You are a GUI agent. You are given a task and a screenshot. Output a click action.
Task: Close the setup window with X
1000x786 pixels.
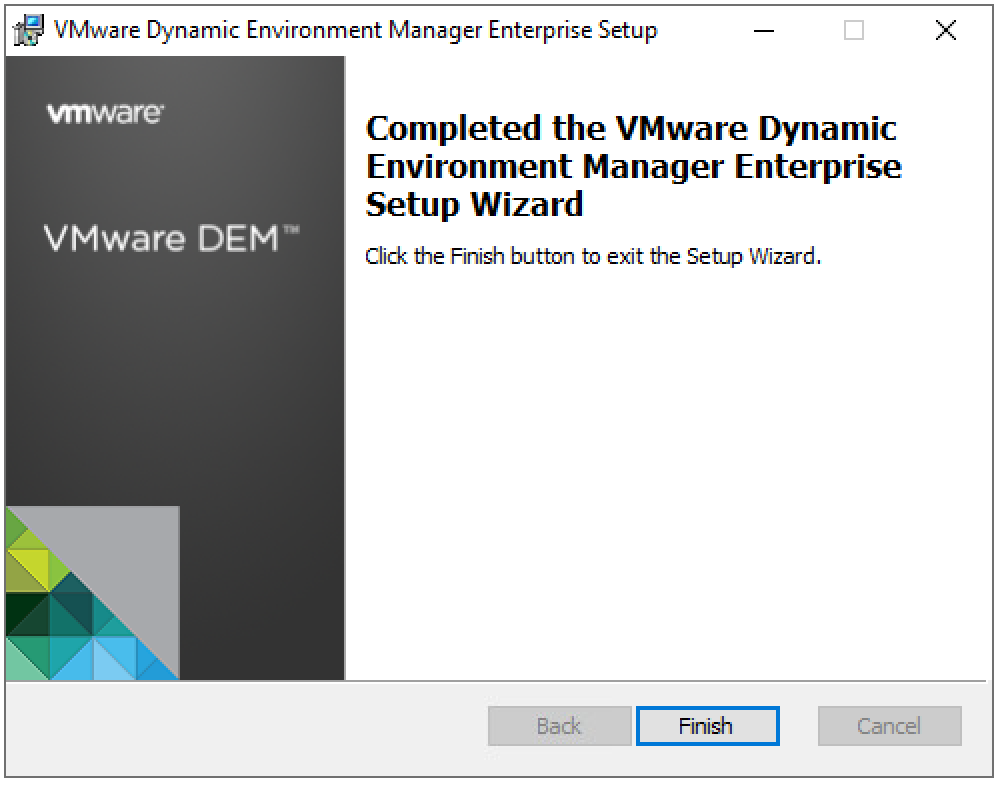tap(945, 31)
